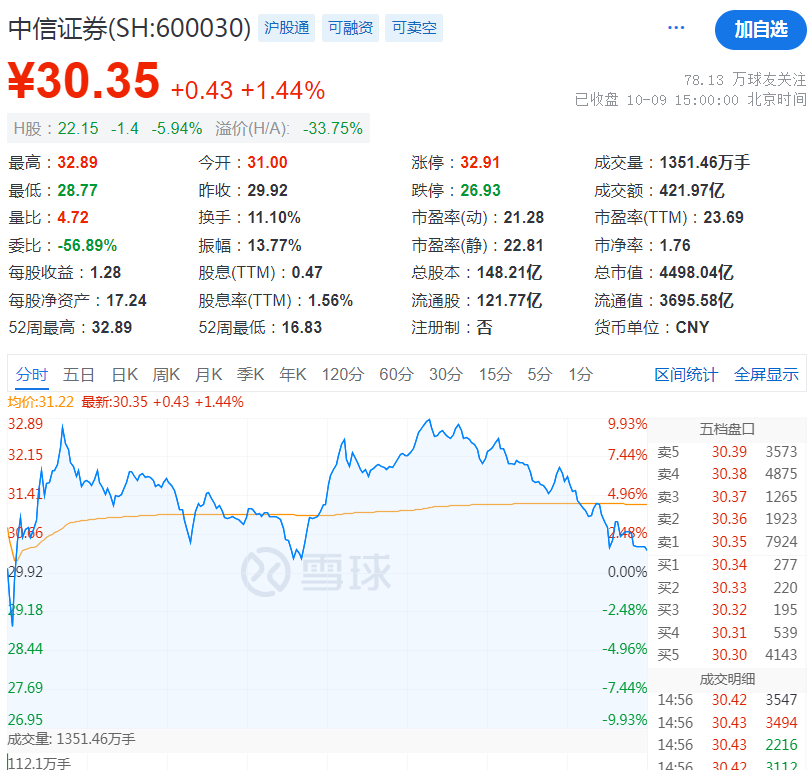This screenshot has height=770, width=811.
Task: Switch to the 60分 chart tab
Action: click(396, 374)
